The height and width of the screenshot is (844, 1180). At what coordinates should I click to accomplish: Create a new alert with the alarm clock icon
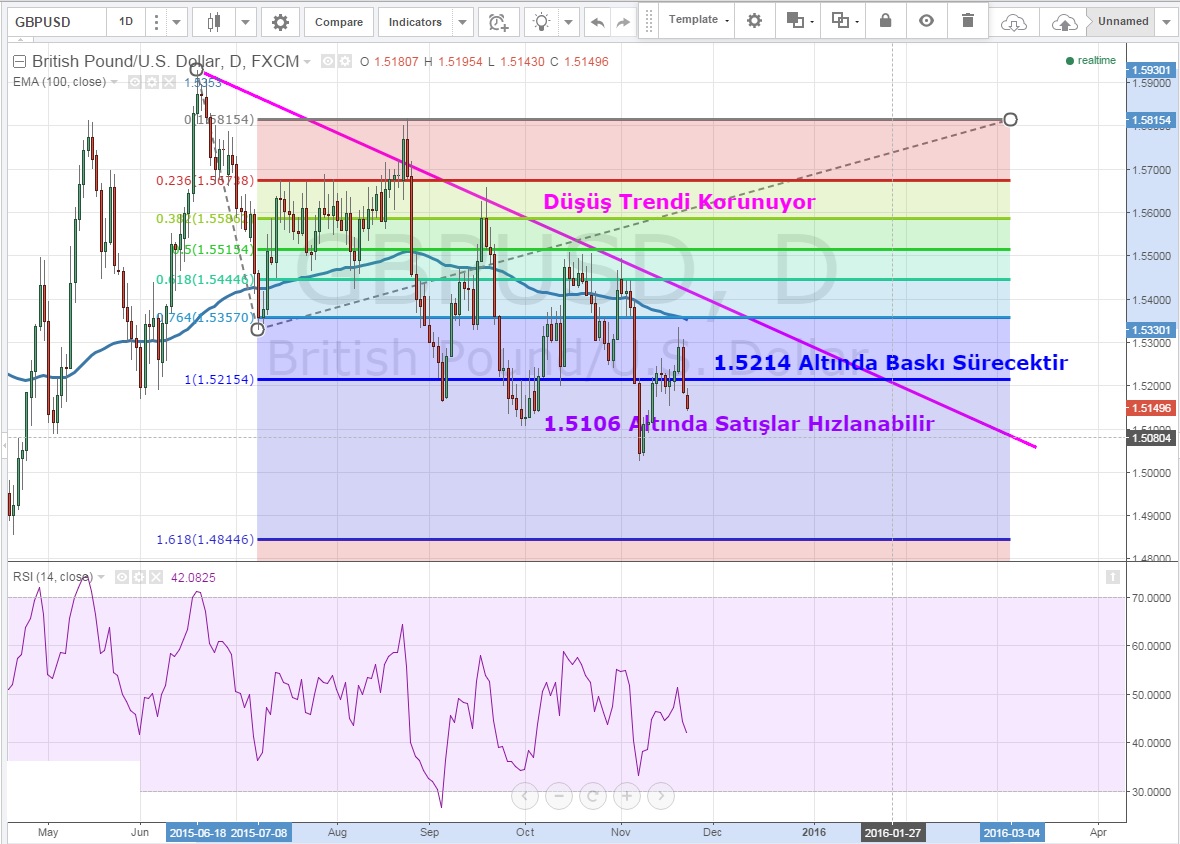(x=496, y=22)
